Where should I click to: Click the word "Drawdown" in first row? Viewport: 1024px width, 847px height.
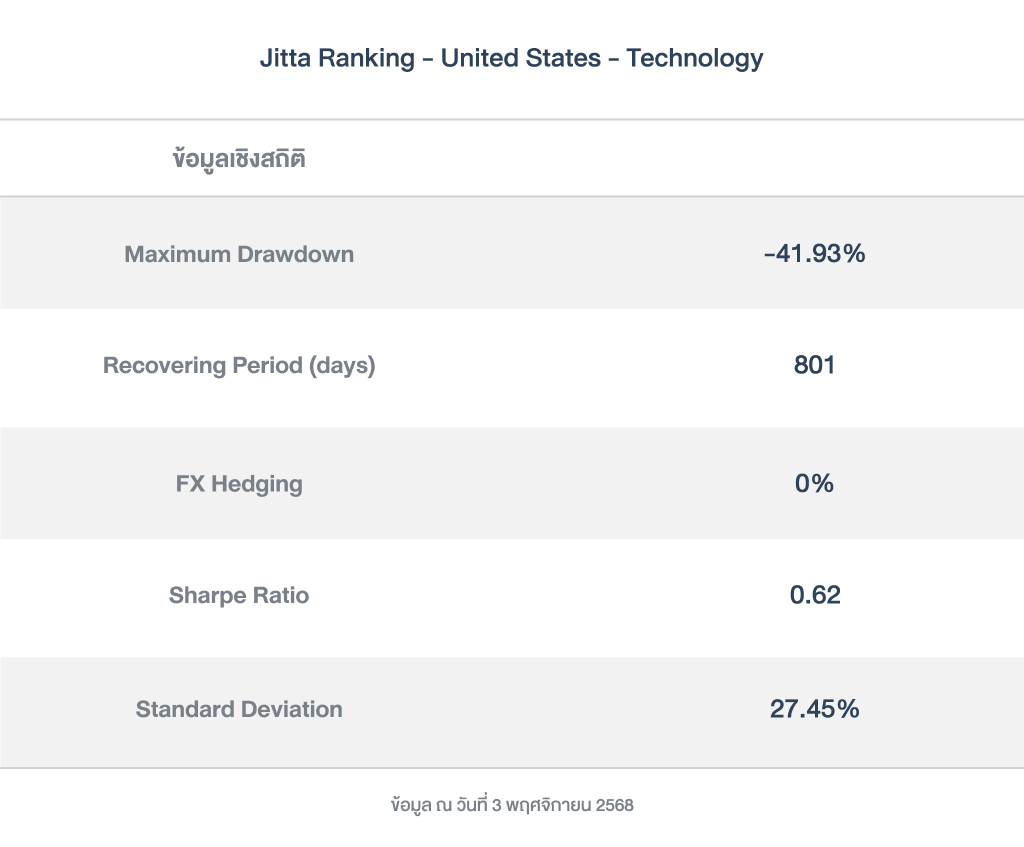pos(295,254)
